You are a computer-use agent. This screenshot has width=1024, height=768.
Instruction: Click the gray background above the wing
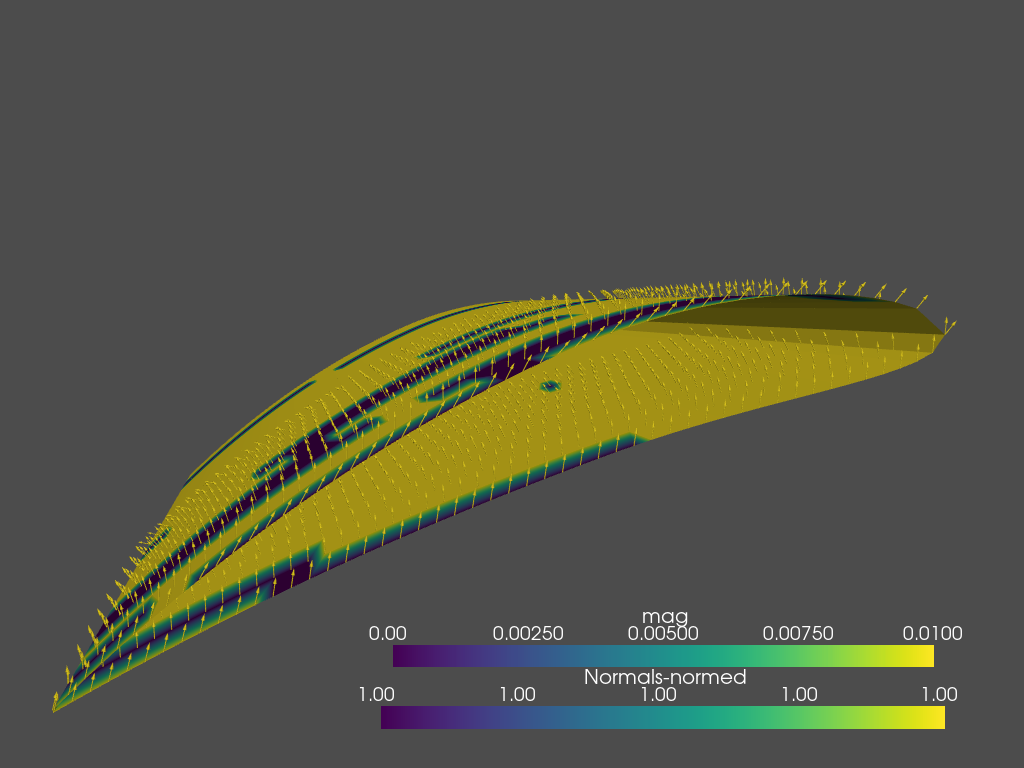[x=500, y=150]
